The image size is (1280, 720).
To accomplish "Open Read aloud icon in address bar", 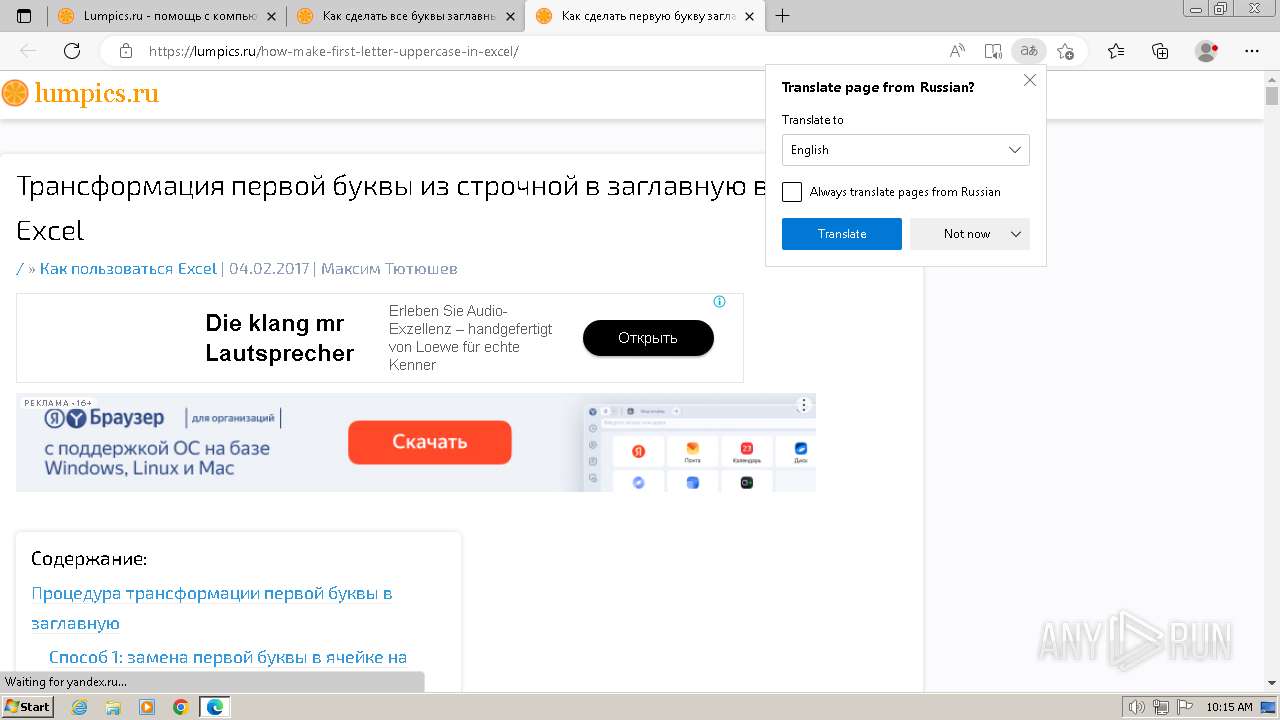I will 957,51.
